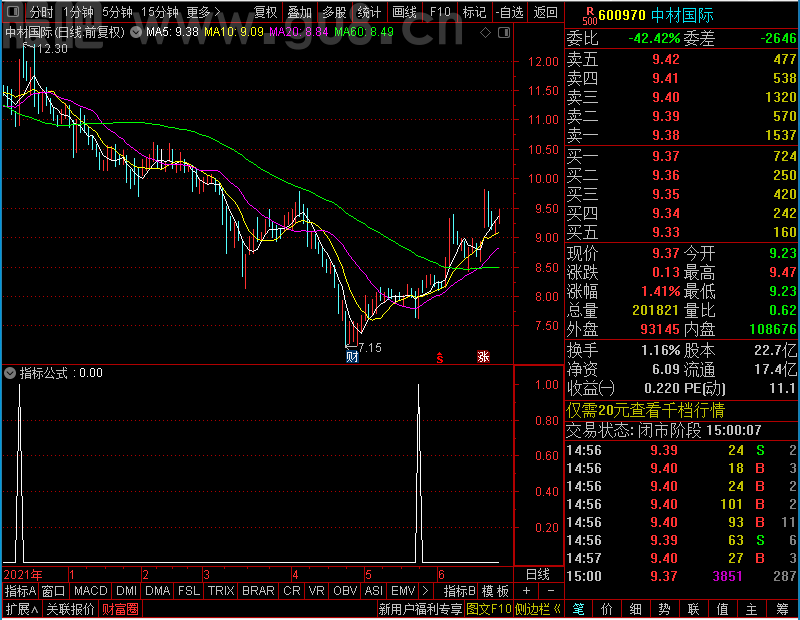Image resolution: width=800 pixels, height=620 pixels.
Task: Open the 窗口 tab in indicator bar
Action: click(54, 591)
